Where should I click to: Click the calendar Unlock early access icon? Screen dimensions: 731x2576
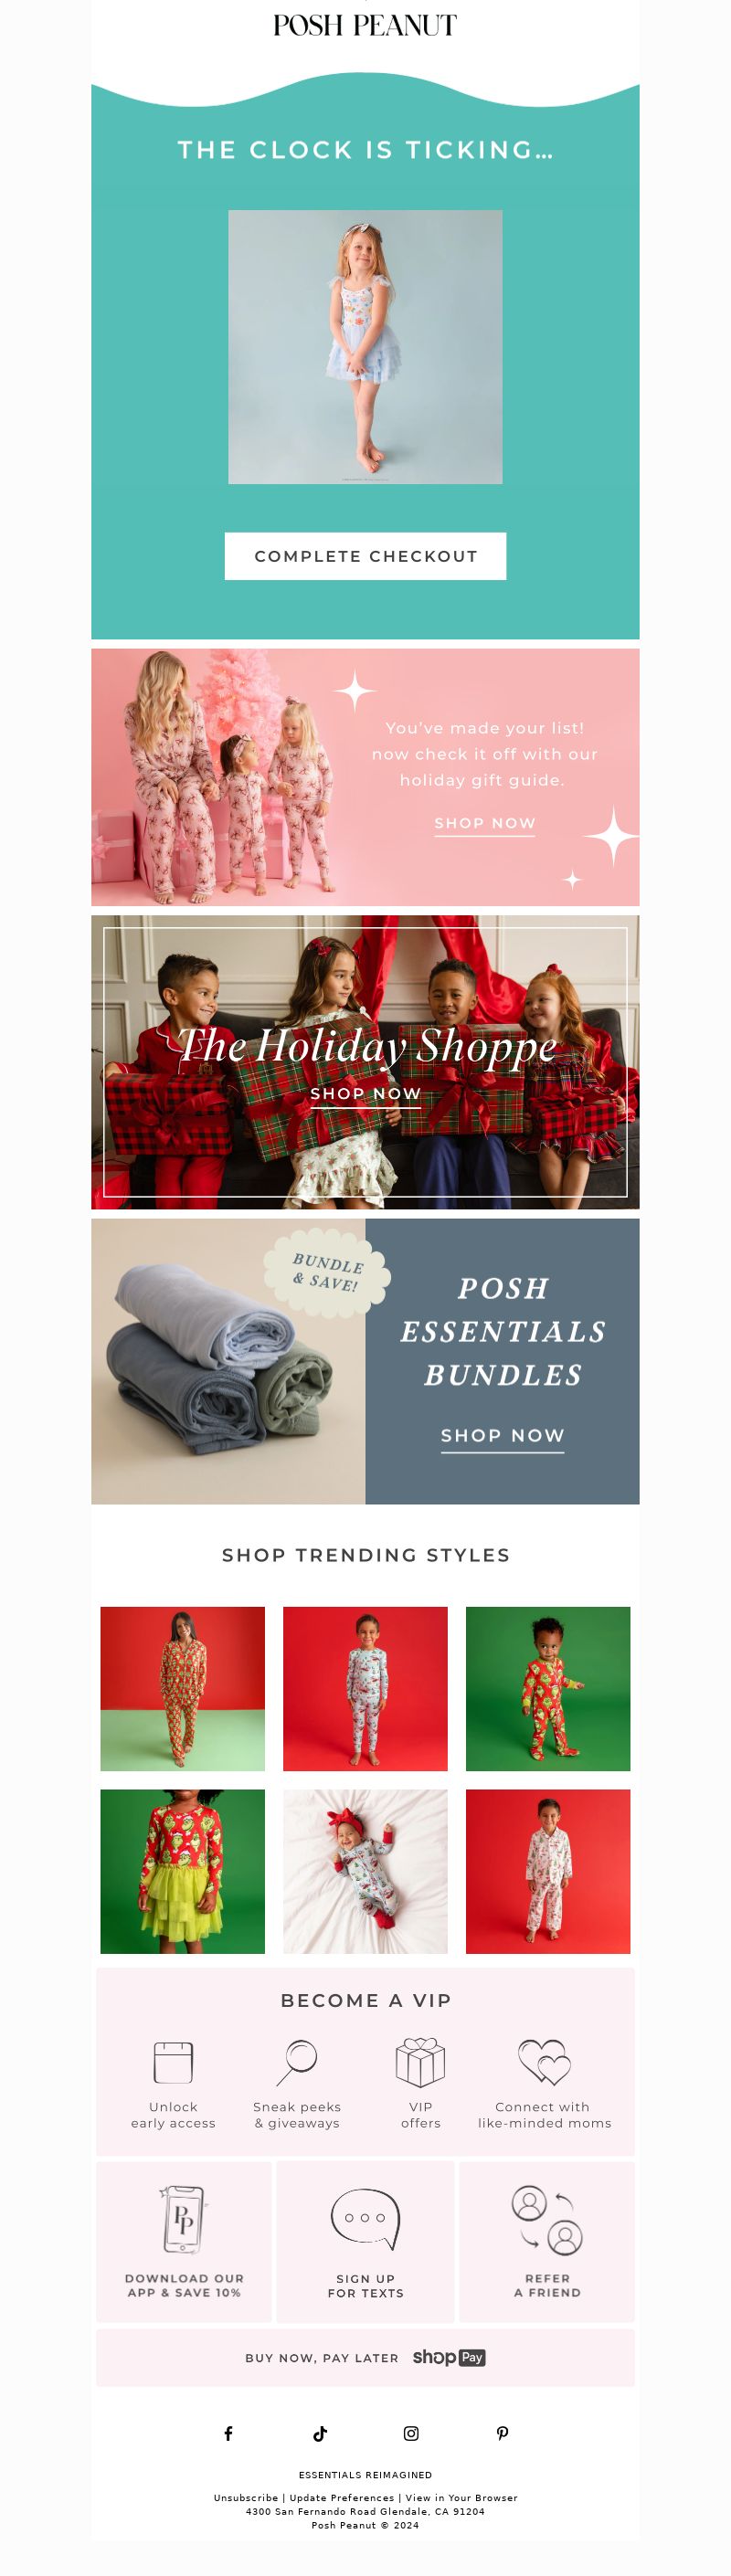coord(173,2062)
